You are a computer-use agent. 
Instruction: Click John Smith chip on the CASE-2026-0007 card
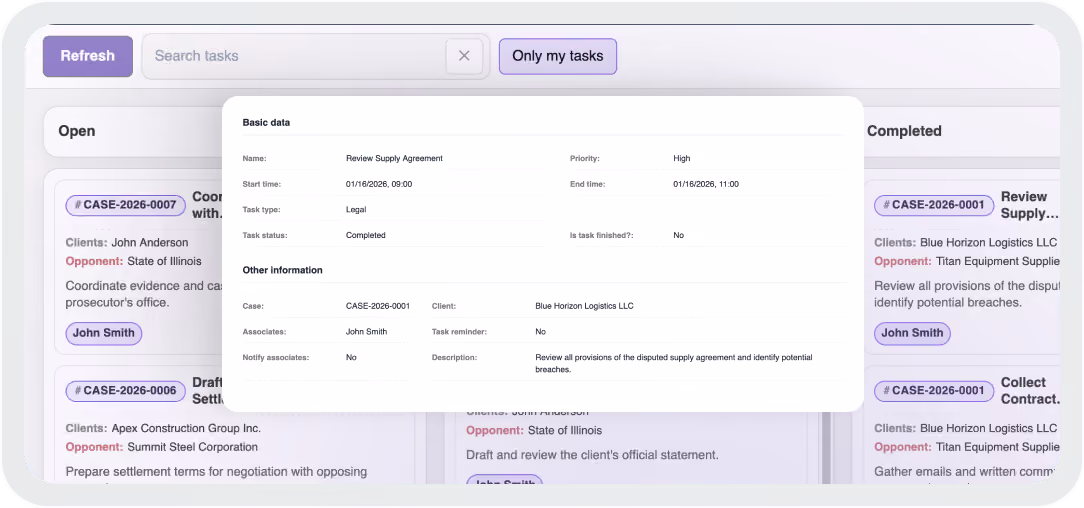104,333
